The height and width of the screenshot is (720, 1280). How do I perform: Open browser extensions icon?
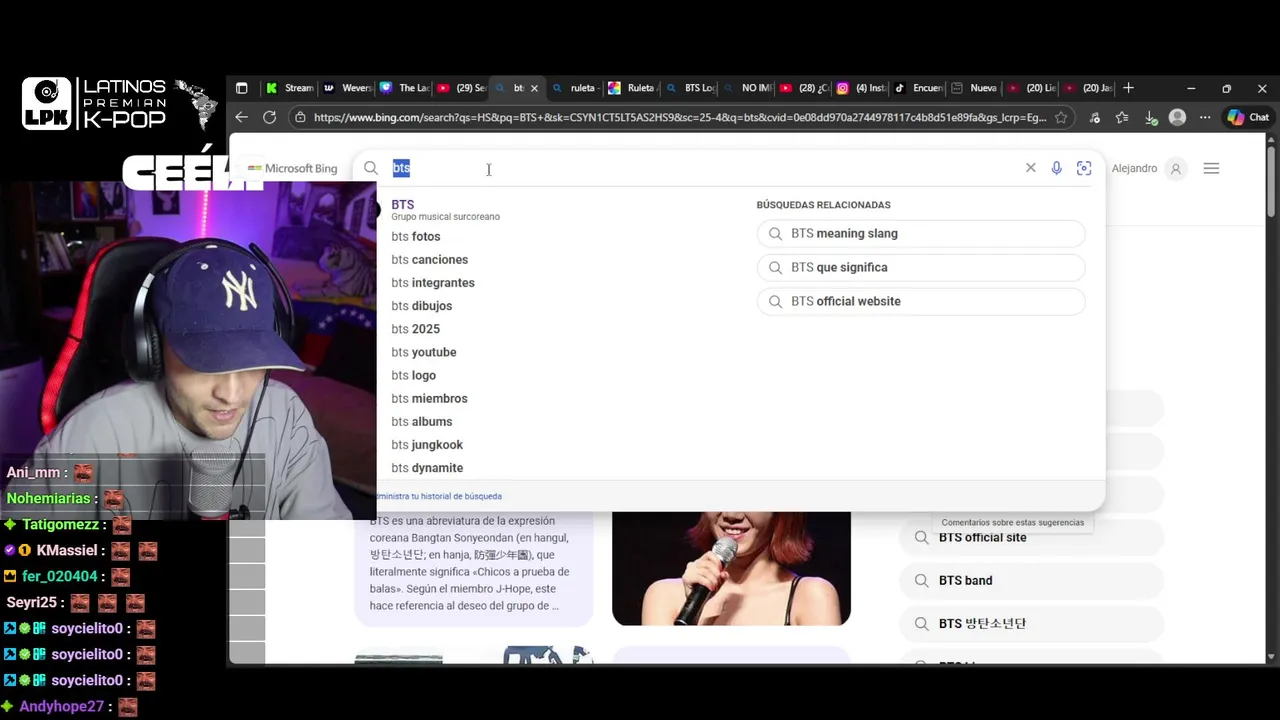1095,117
